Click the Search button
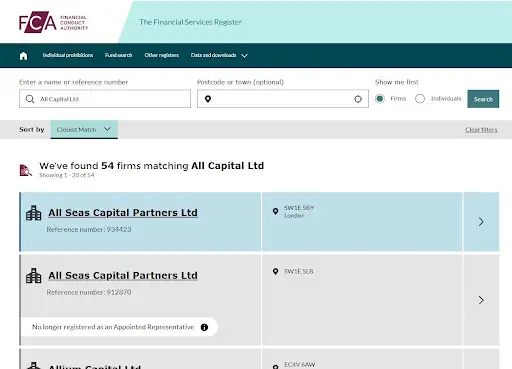Viewport: 512px width, 369px height. tap(483, 99)
